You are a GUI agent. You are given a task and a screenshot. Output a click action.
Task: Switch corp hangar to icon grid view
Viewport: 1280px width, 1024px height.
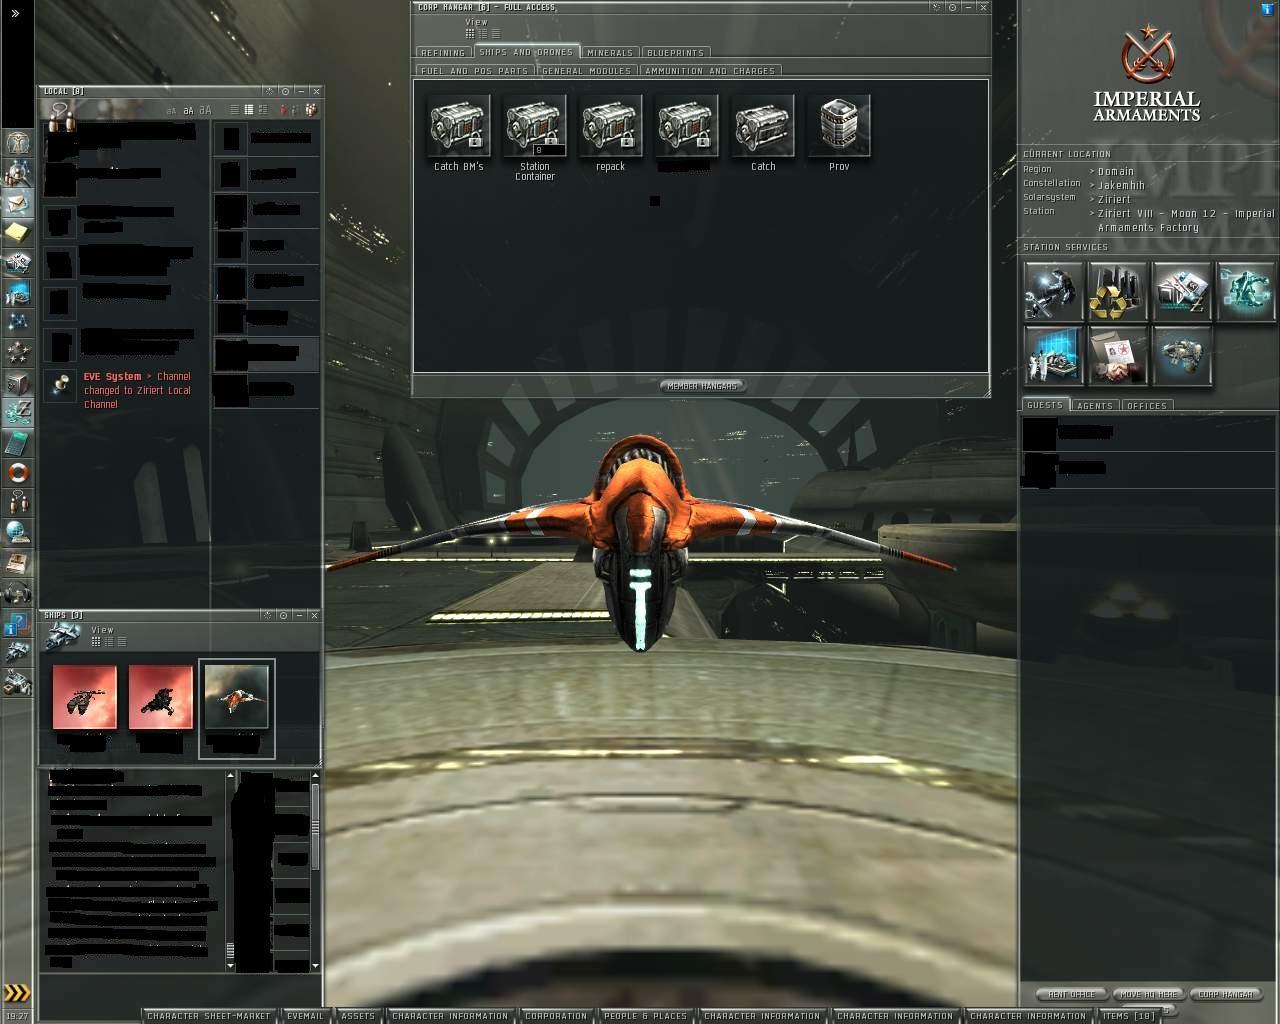tap(470, 34)
